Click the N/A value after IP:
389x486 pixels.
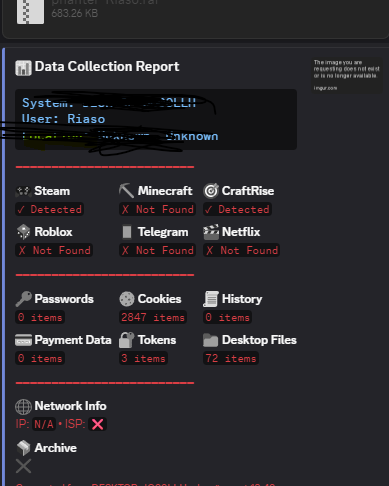click(x=44, y=424)
